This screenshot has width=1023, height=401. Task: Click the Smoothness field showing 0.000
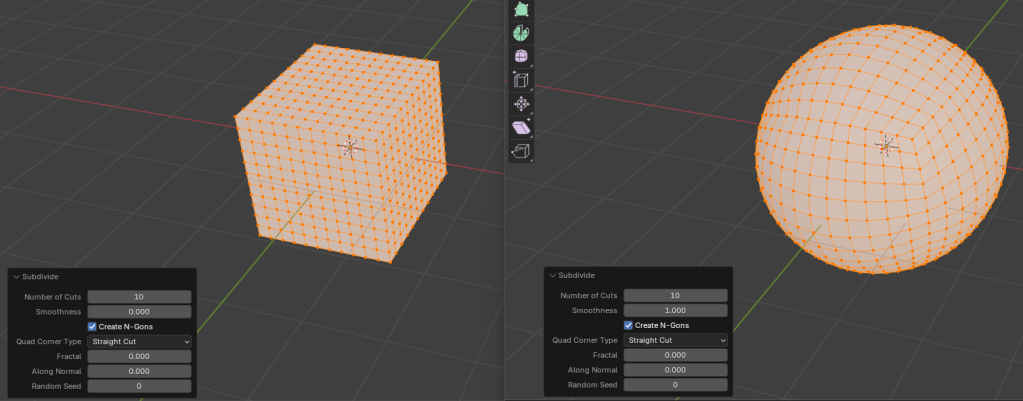click(139, 312)
